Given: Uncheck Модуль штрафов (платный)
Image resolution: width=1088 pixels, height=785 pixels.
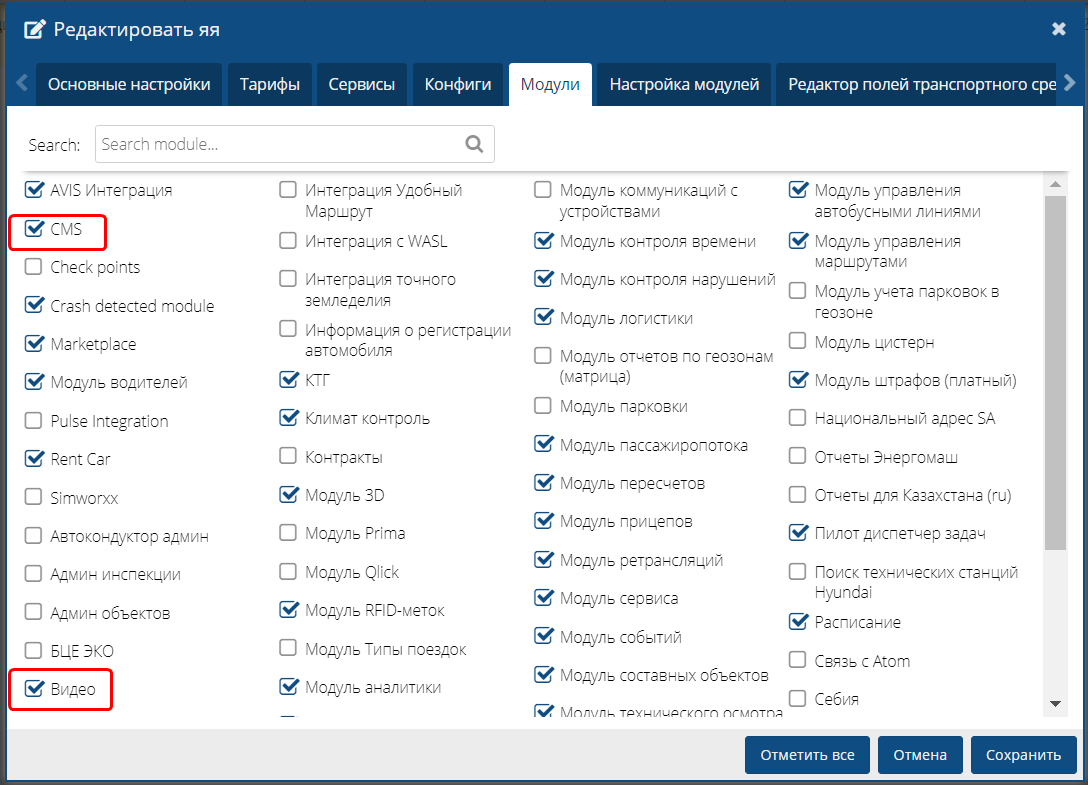Looking at the screenshot, I should pyautogui.click(x=798, y=380).
